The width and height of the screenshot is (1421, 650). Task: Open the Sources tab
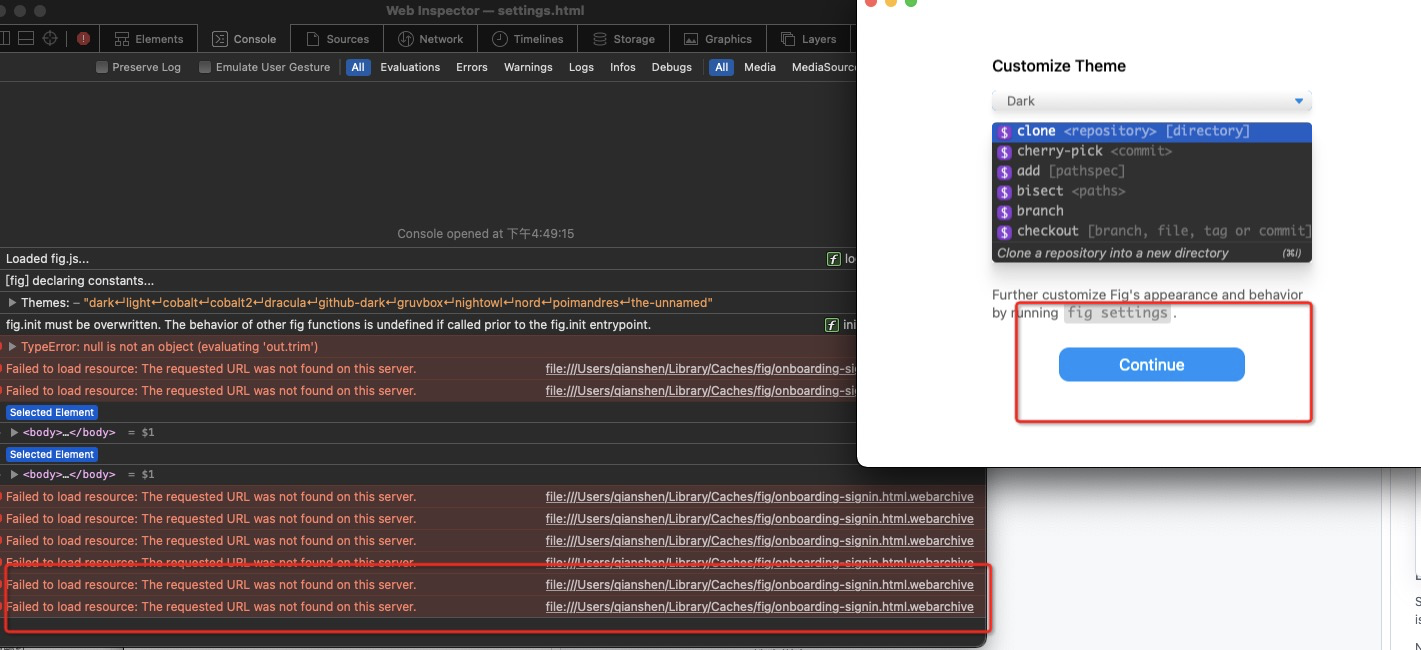337,38
